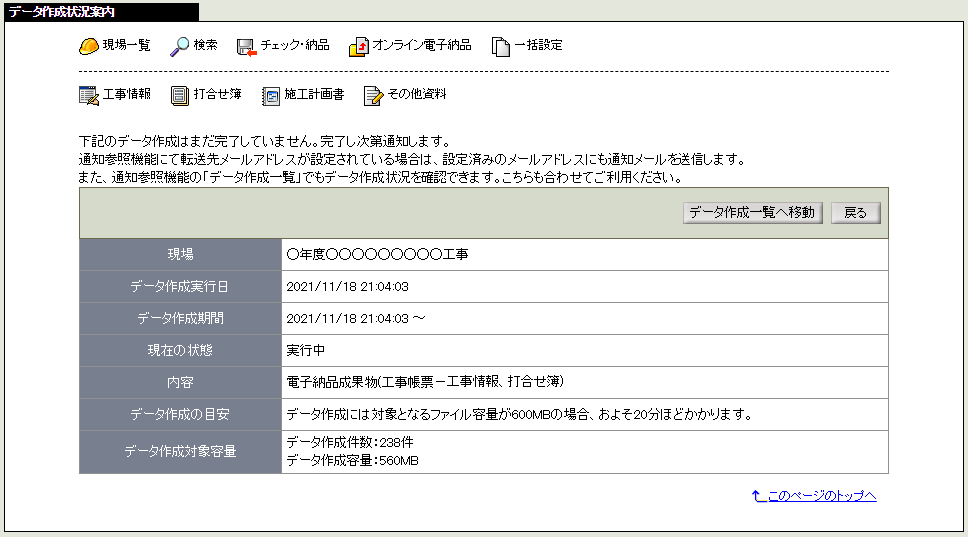Open the 現場一覧 menu label
This screenshot has width=968, height=537.
click(127, 45)
